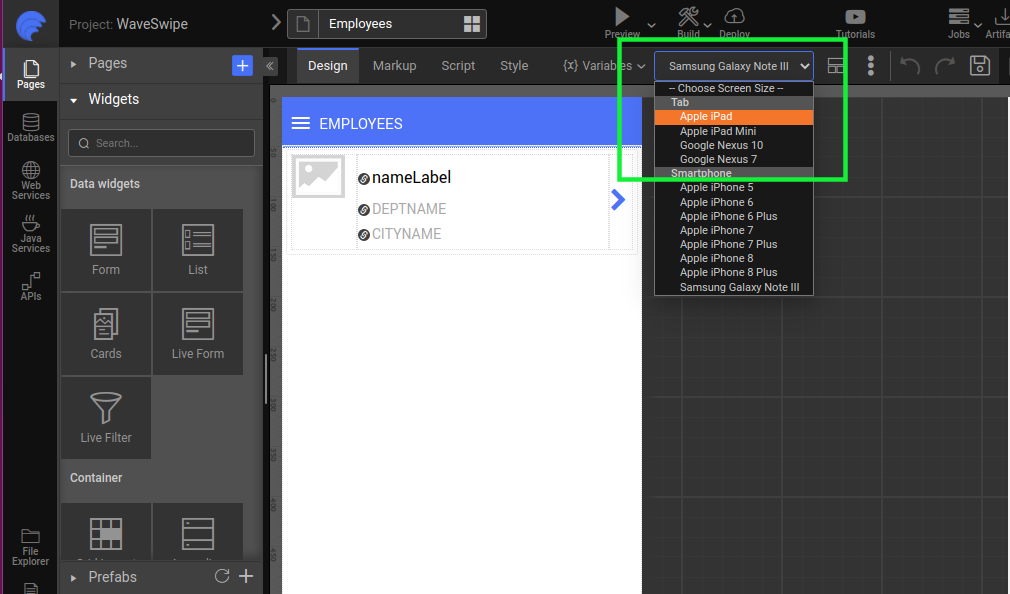Image resolution: width=1010 pixels, height=594 pixels.
Task: Save the project using the save icon
Action: pos(979,65)
